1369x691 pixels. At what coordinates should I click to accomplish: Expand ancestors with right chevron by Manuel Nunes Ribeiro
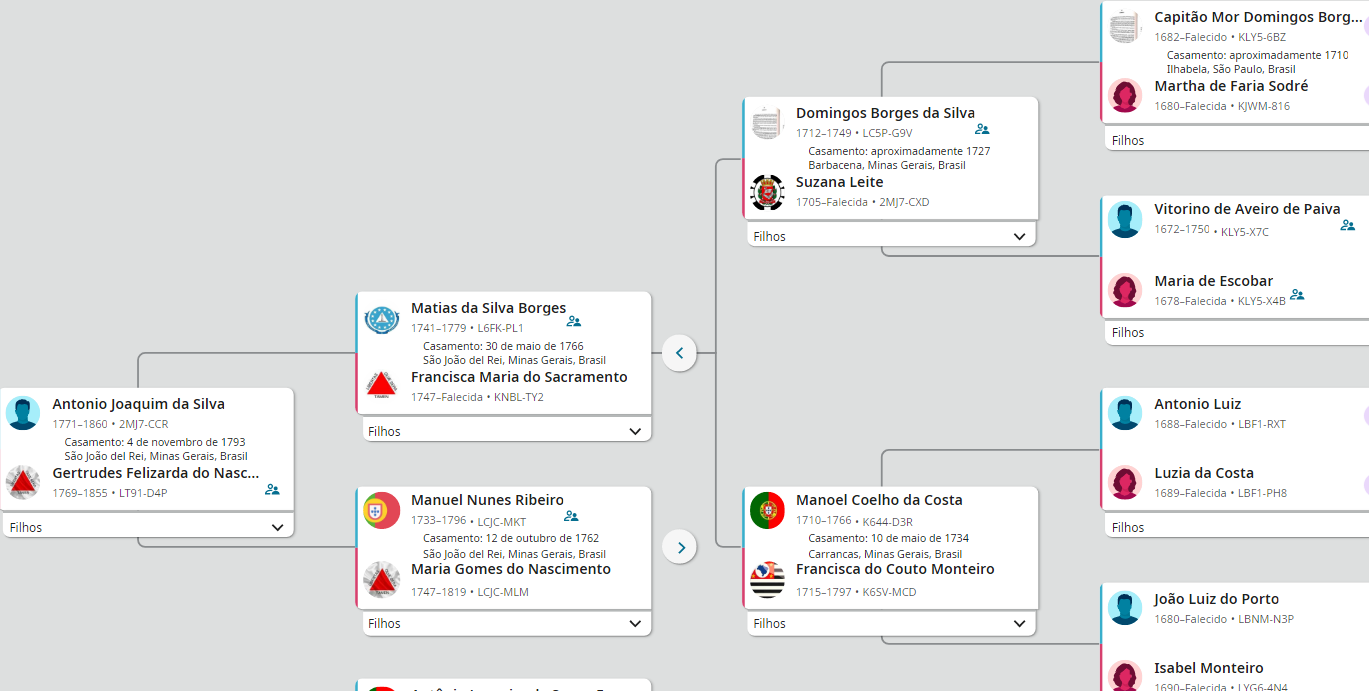pos(680,547)
